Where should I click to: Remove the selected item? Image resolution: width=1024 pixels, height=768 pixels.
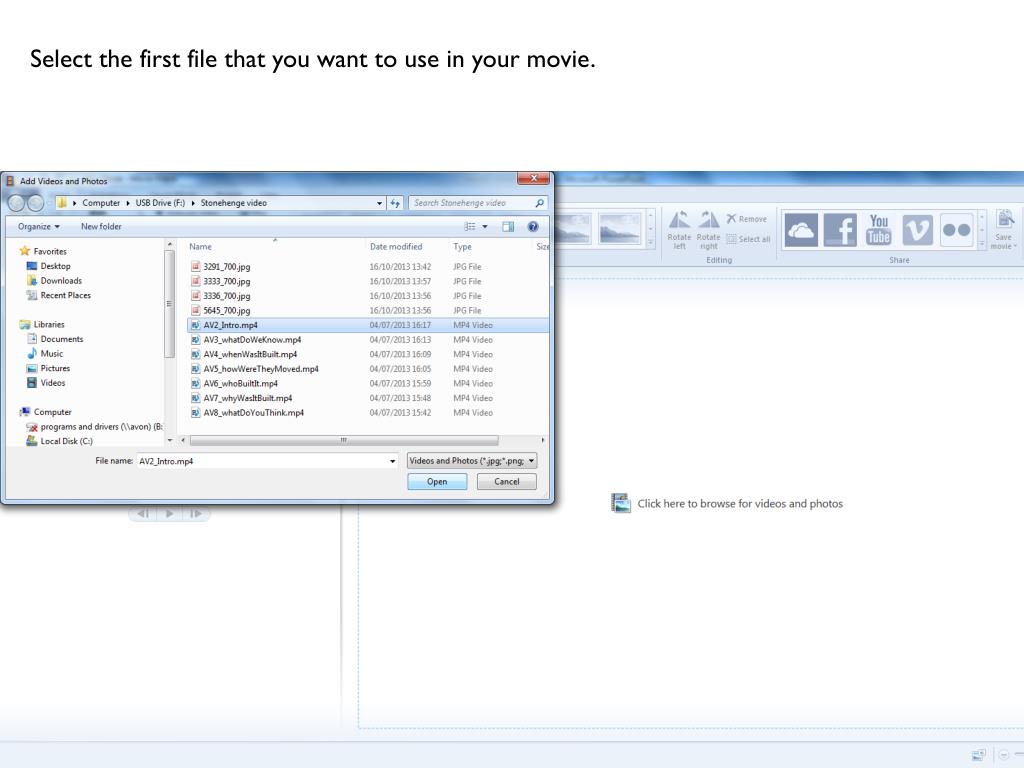click(746, 219)
